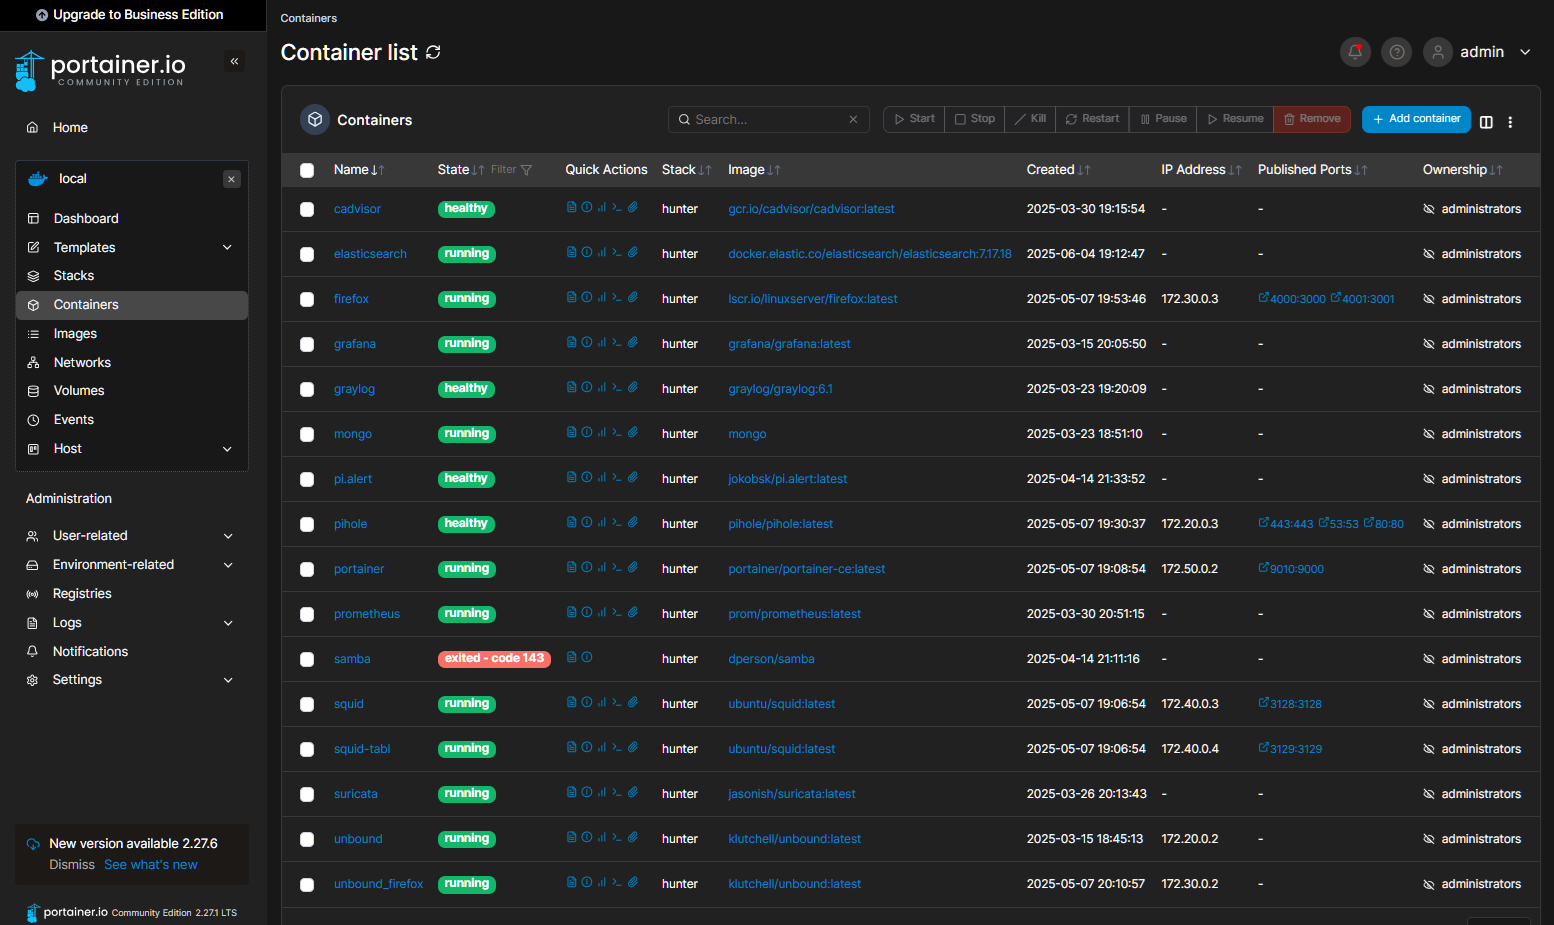Open exec console icon for grafana container
The width and height of the screenshot is (1554, 925).
tap(617, 343)
